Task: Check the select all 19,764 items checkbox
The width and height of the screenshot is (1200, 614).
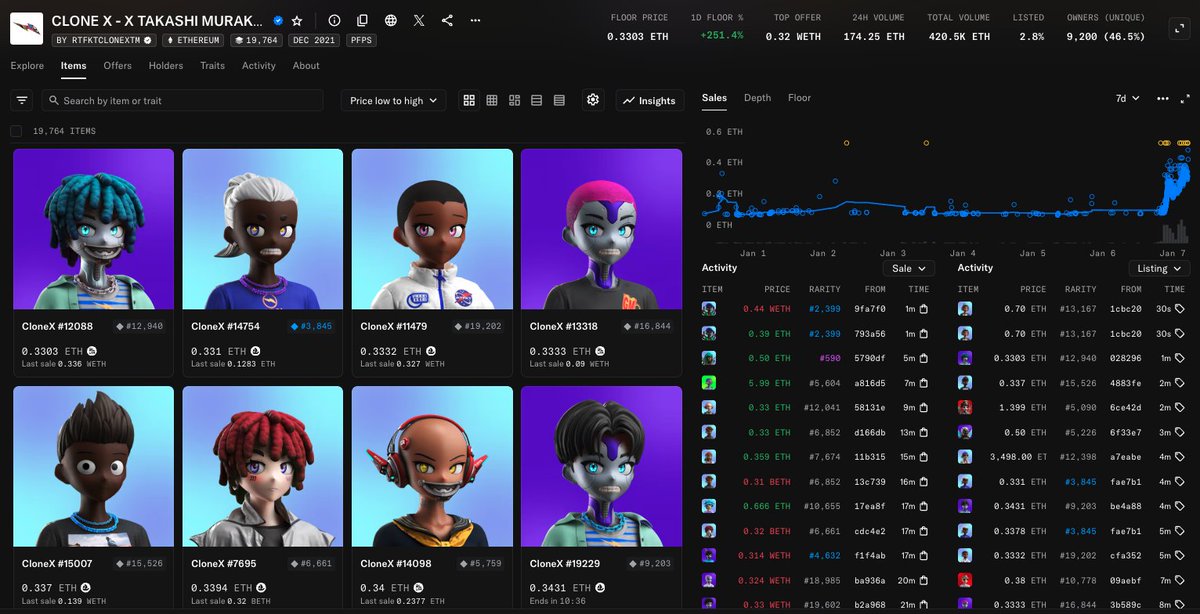Action: 16,131
